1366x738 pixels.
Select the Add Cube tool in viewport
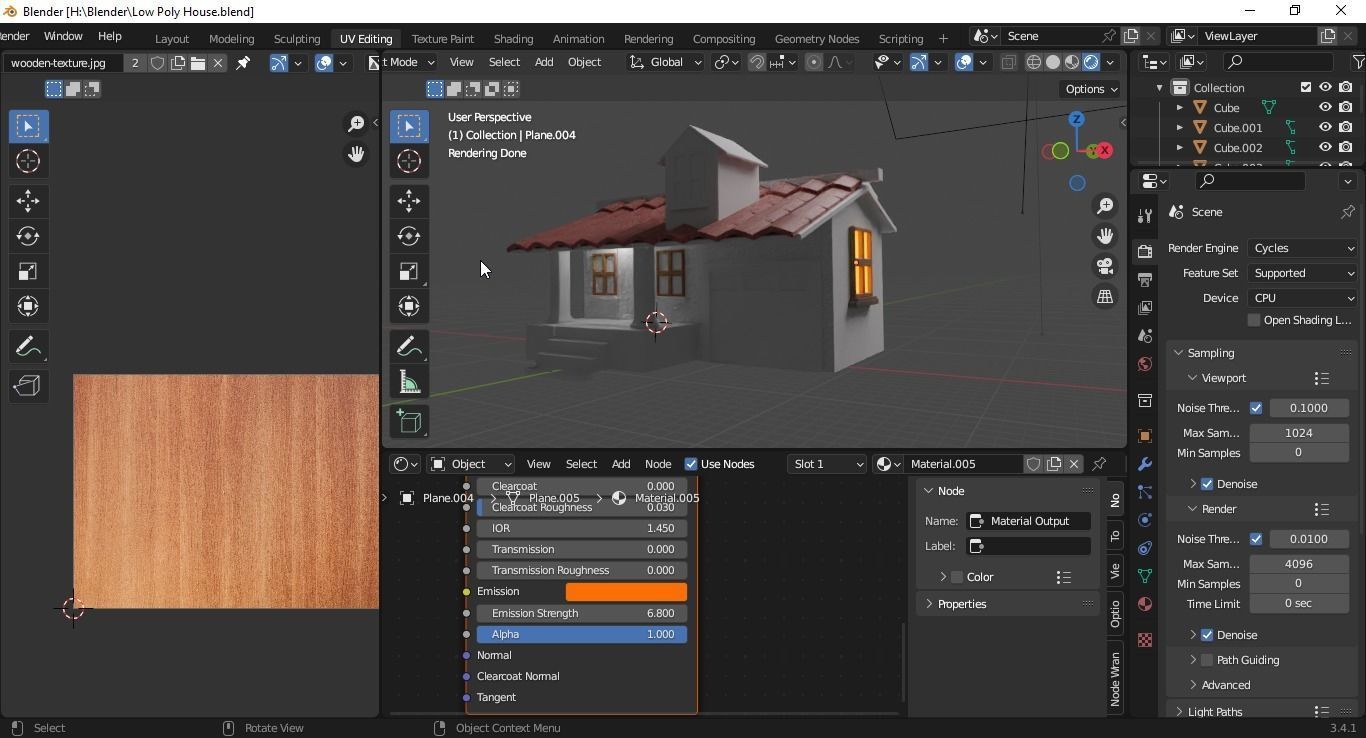click(x=408, y=421)
